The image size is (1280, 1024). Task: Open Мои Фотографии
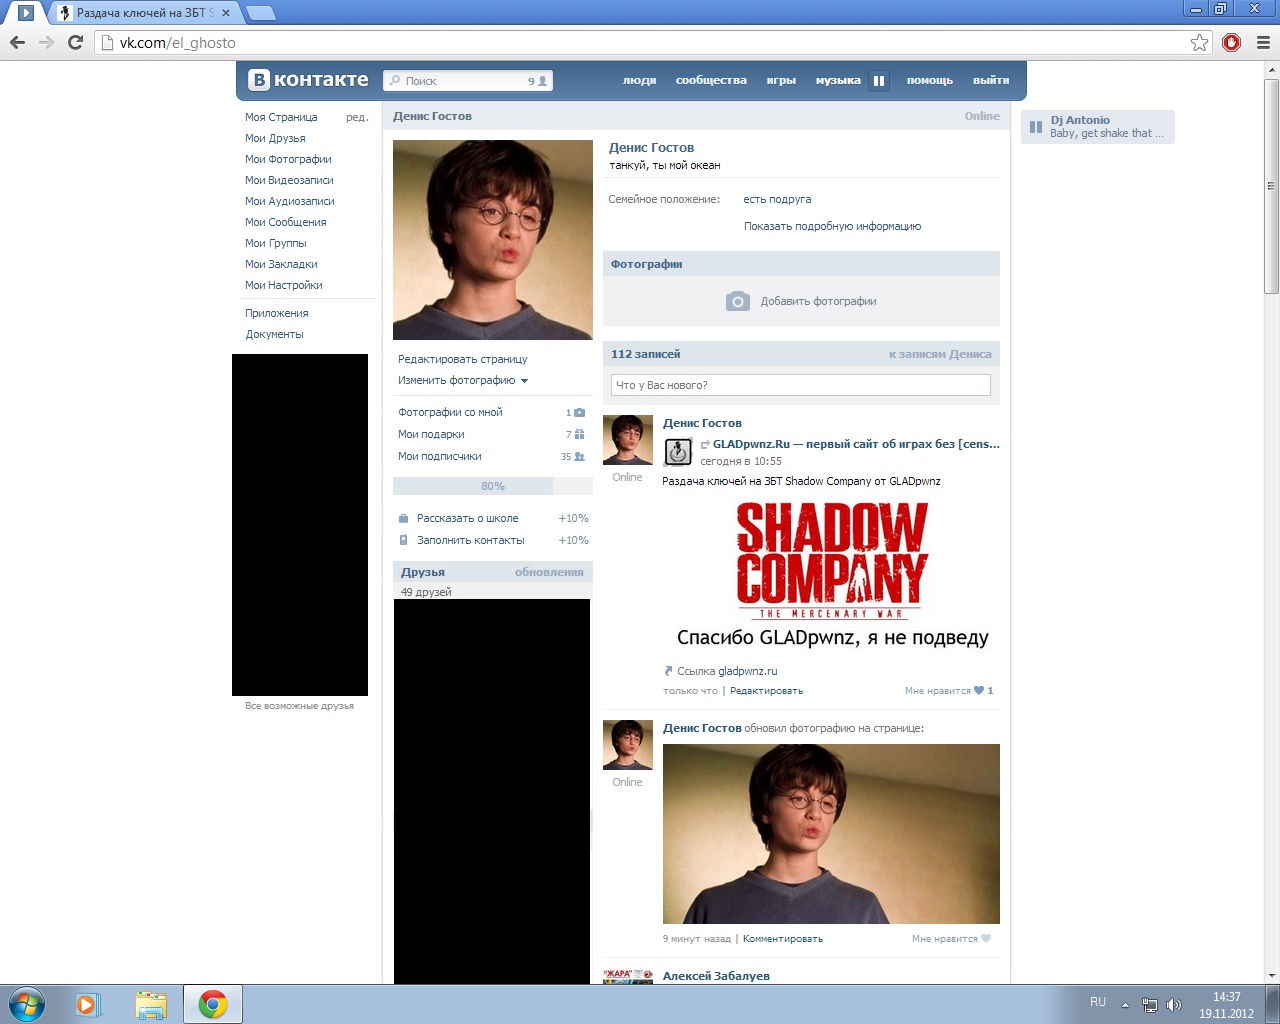pos(288,159)
